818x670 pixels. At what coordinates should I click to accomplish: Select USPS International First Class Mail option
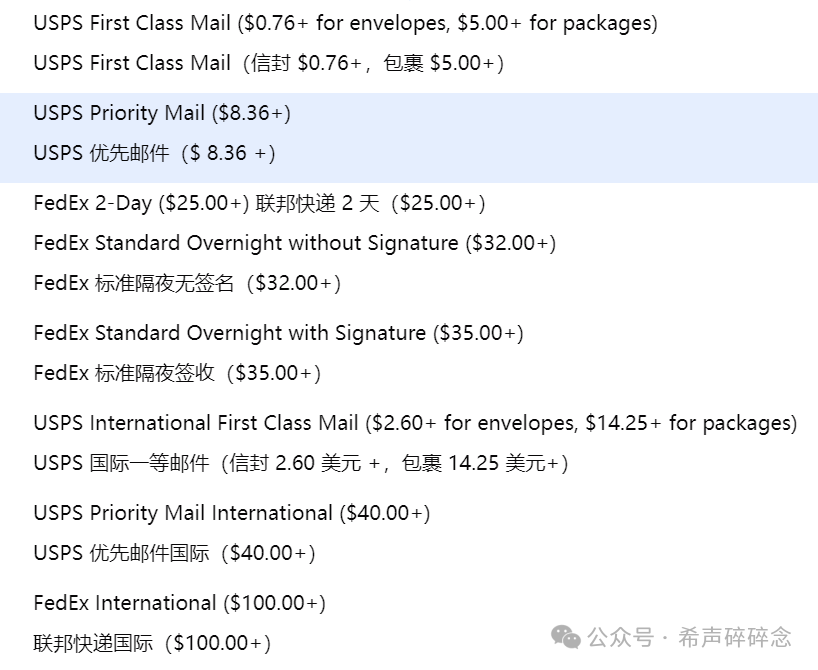tap(415, 423)
